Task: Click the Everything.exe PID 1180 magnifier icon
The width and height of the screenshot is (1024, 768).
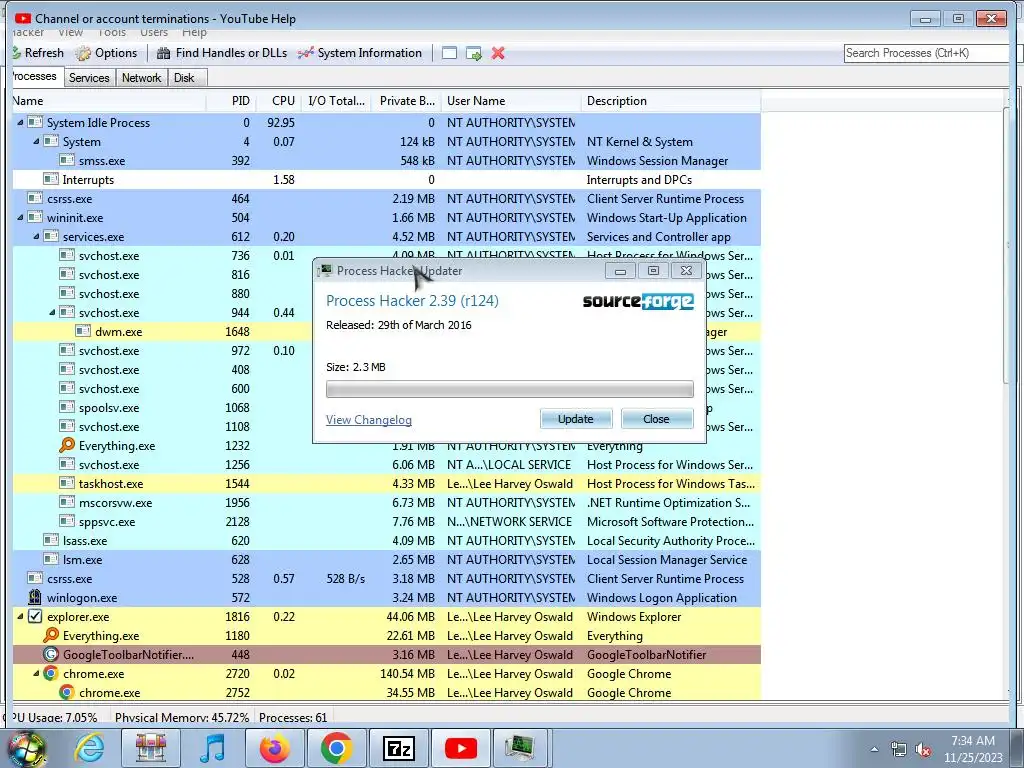Action: click(x=50, y=635)
